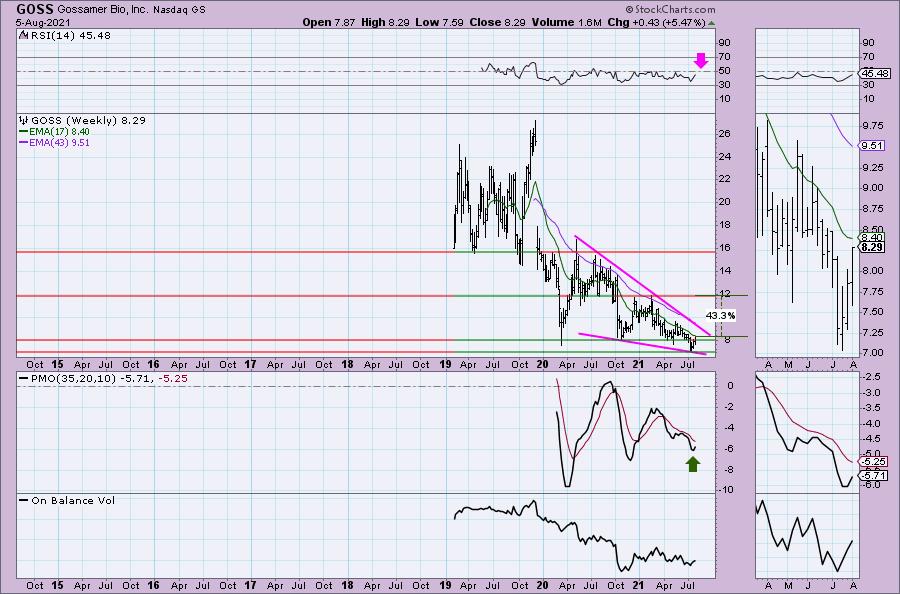Image resolution: width=900 pixels, height=594 pixels.
Task: Click the 7.75 axis label in zoom panel
Action: point(872,291)
